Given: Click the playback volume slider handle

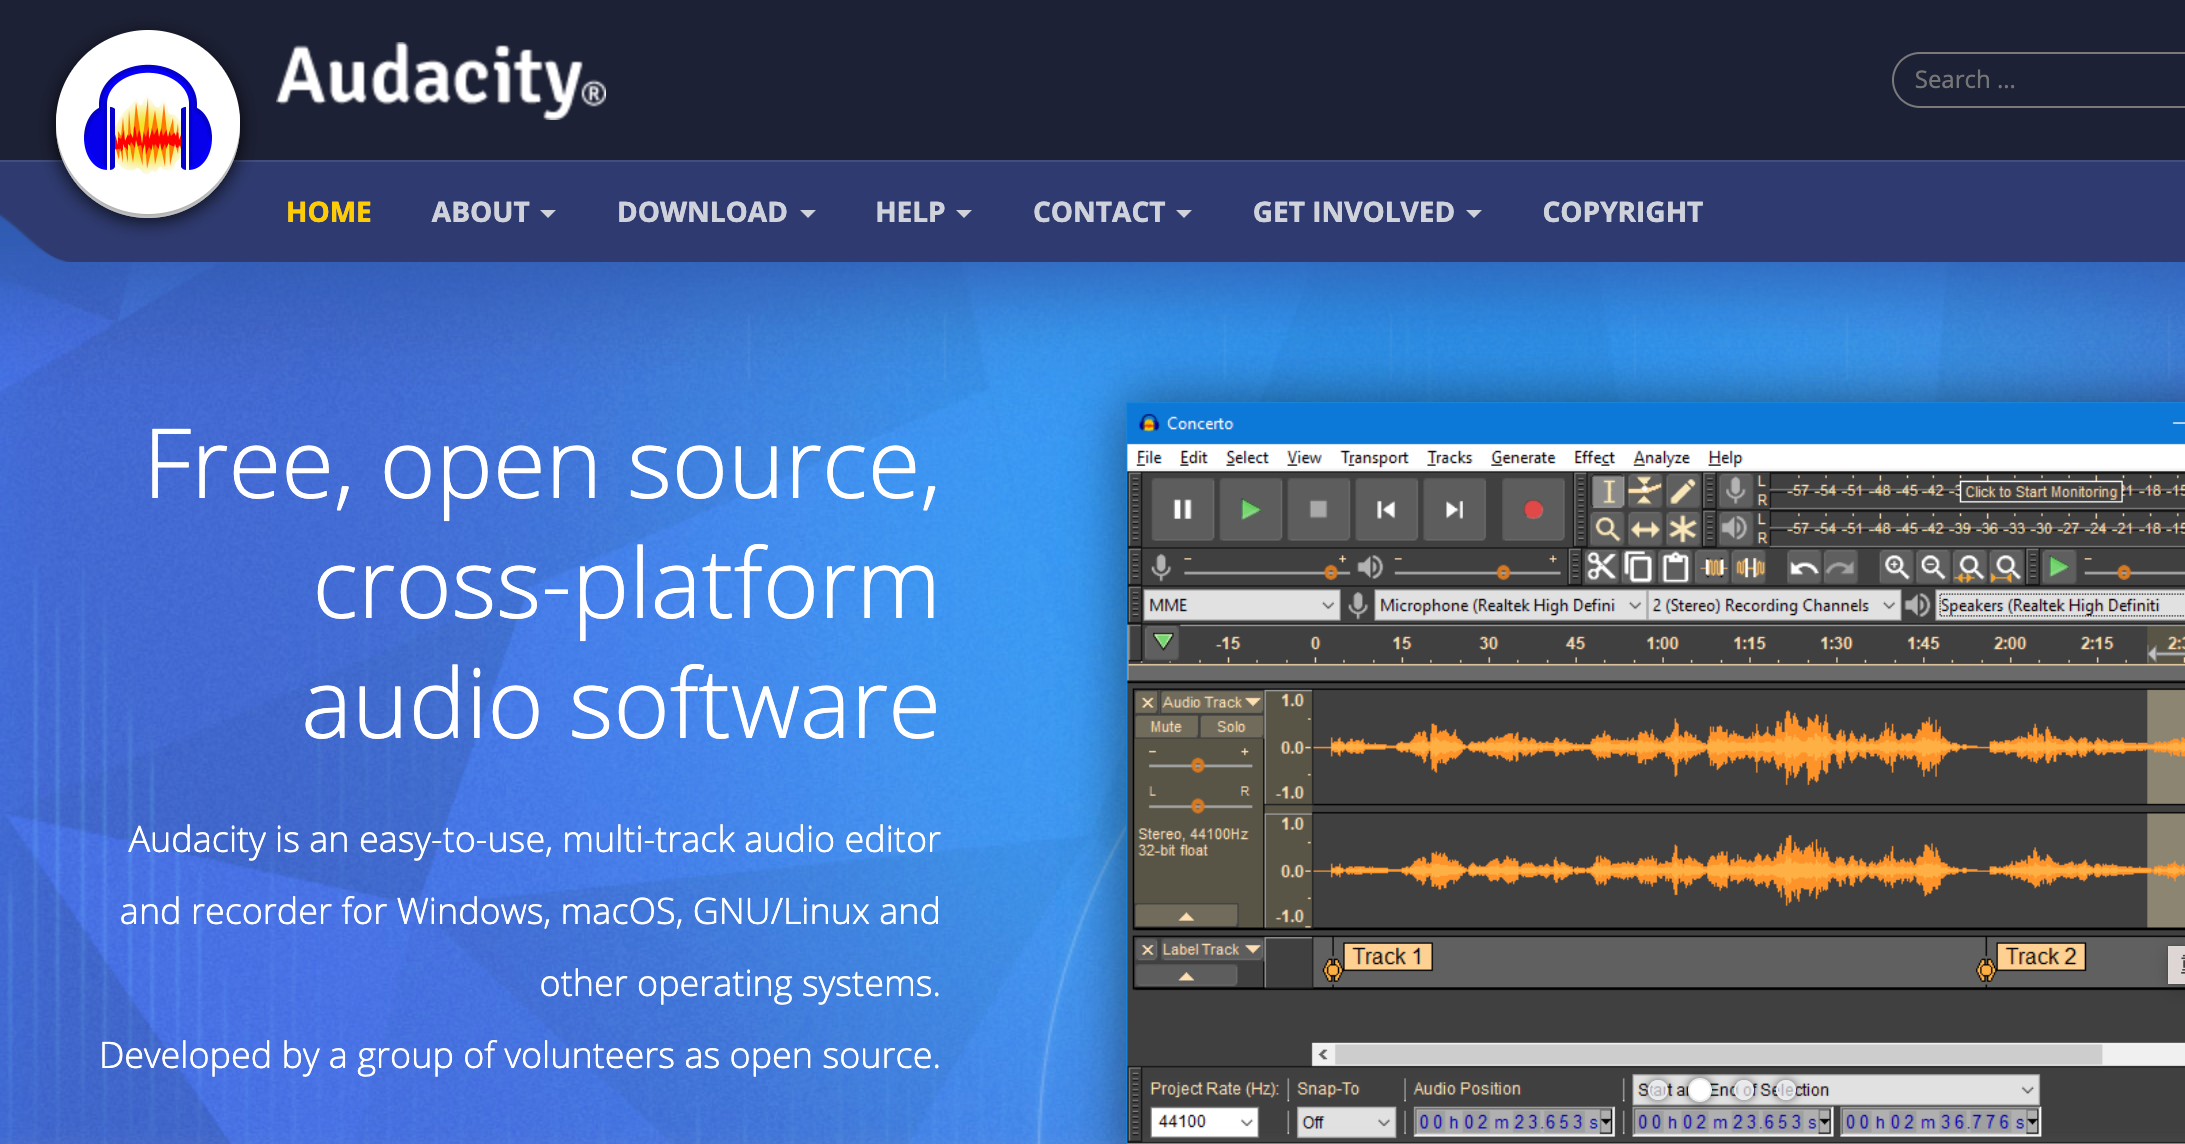Looking at the screenshot, I should pos(1503,572).
